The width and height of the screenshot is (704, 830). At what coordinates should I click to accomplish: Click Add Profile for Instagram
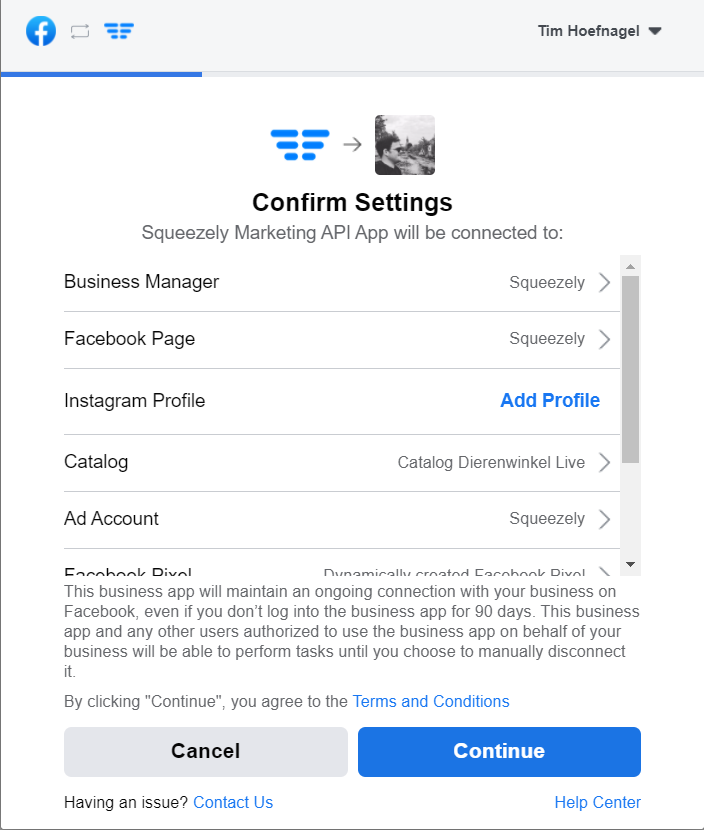pyautogui.click(x=550, y=401)
